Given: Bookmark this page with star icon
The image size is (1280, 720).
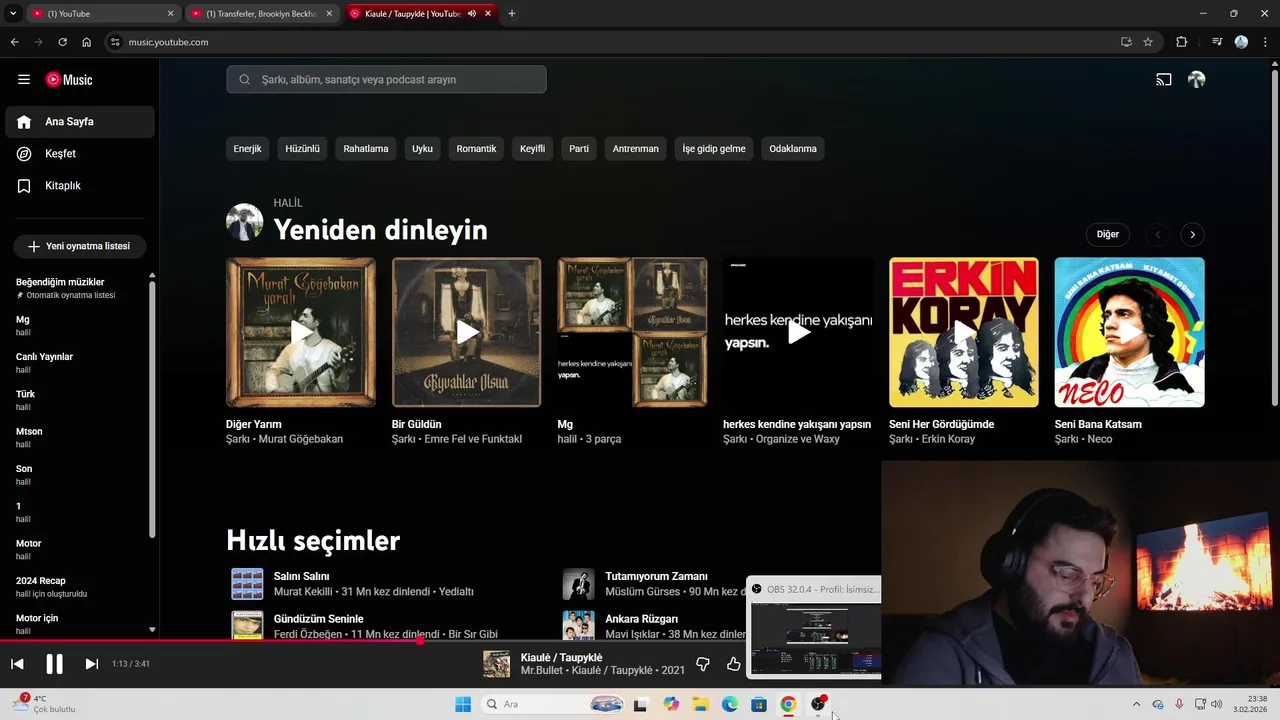Looking at the screenshot, I should (x=1148, y=42).
